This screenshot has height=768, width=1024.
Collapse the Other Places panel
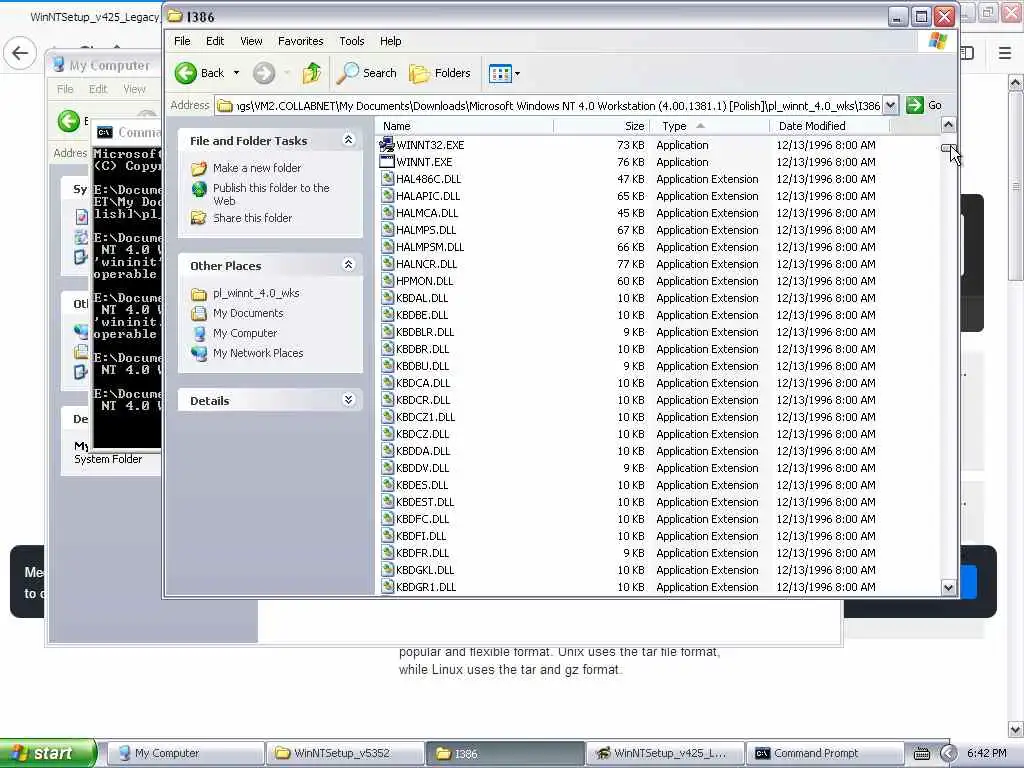click(348, 264)
